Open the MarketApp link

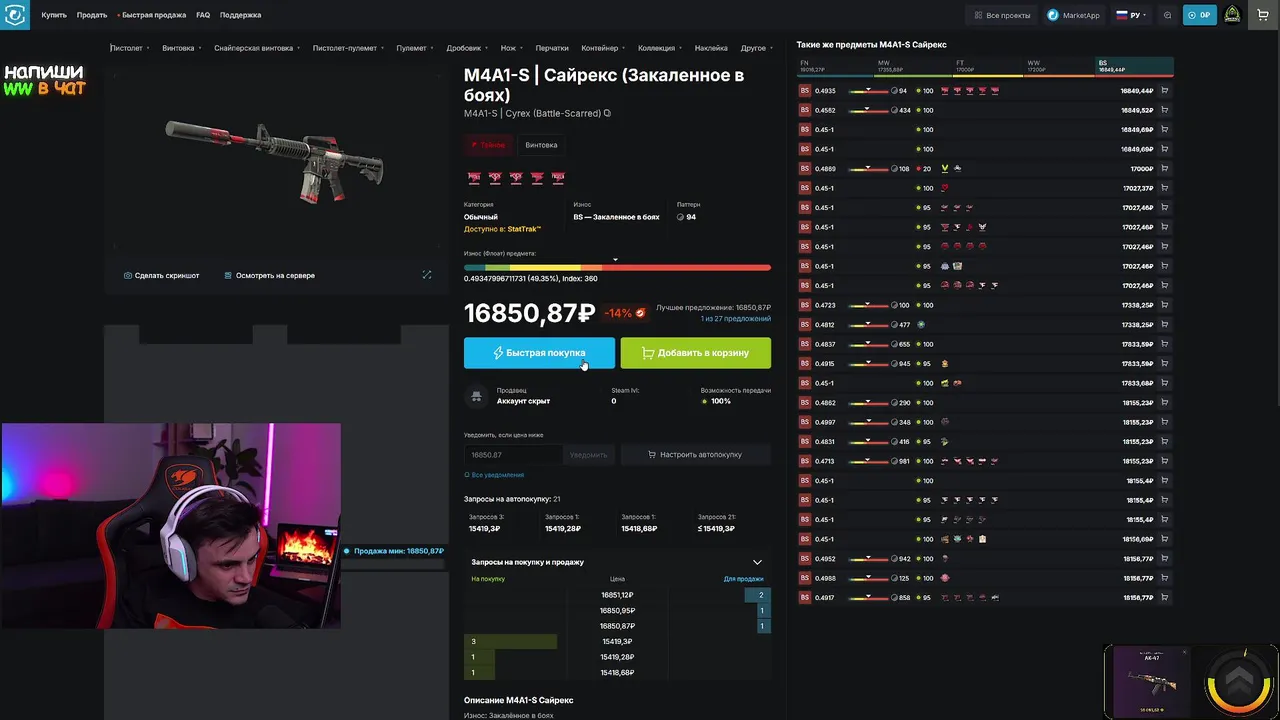[1074, 15]
